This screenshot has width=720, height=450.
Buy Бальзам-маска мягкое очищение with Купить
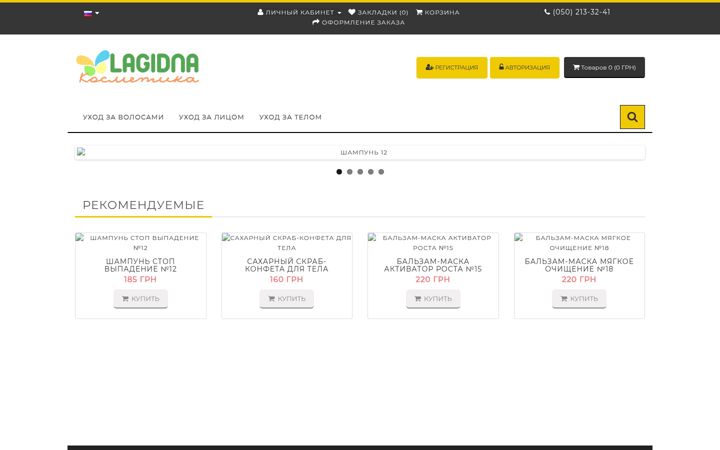click(x=579, y=298)
